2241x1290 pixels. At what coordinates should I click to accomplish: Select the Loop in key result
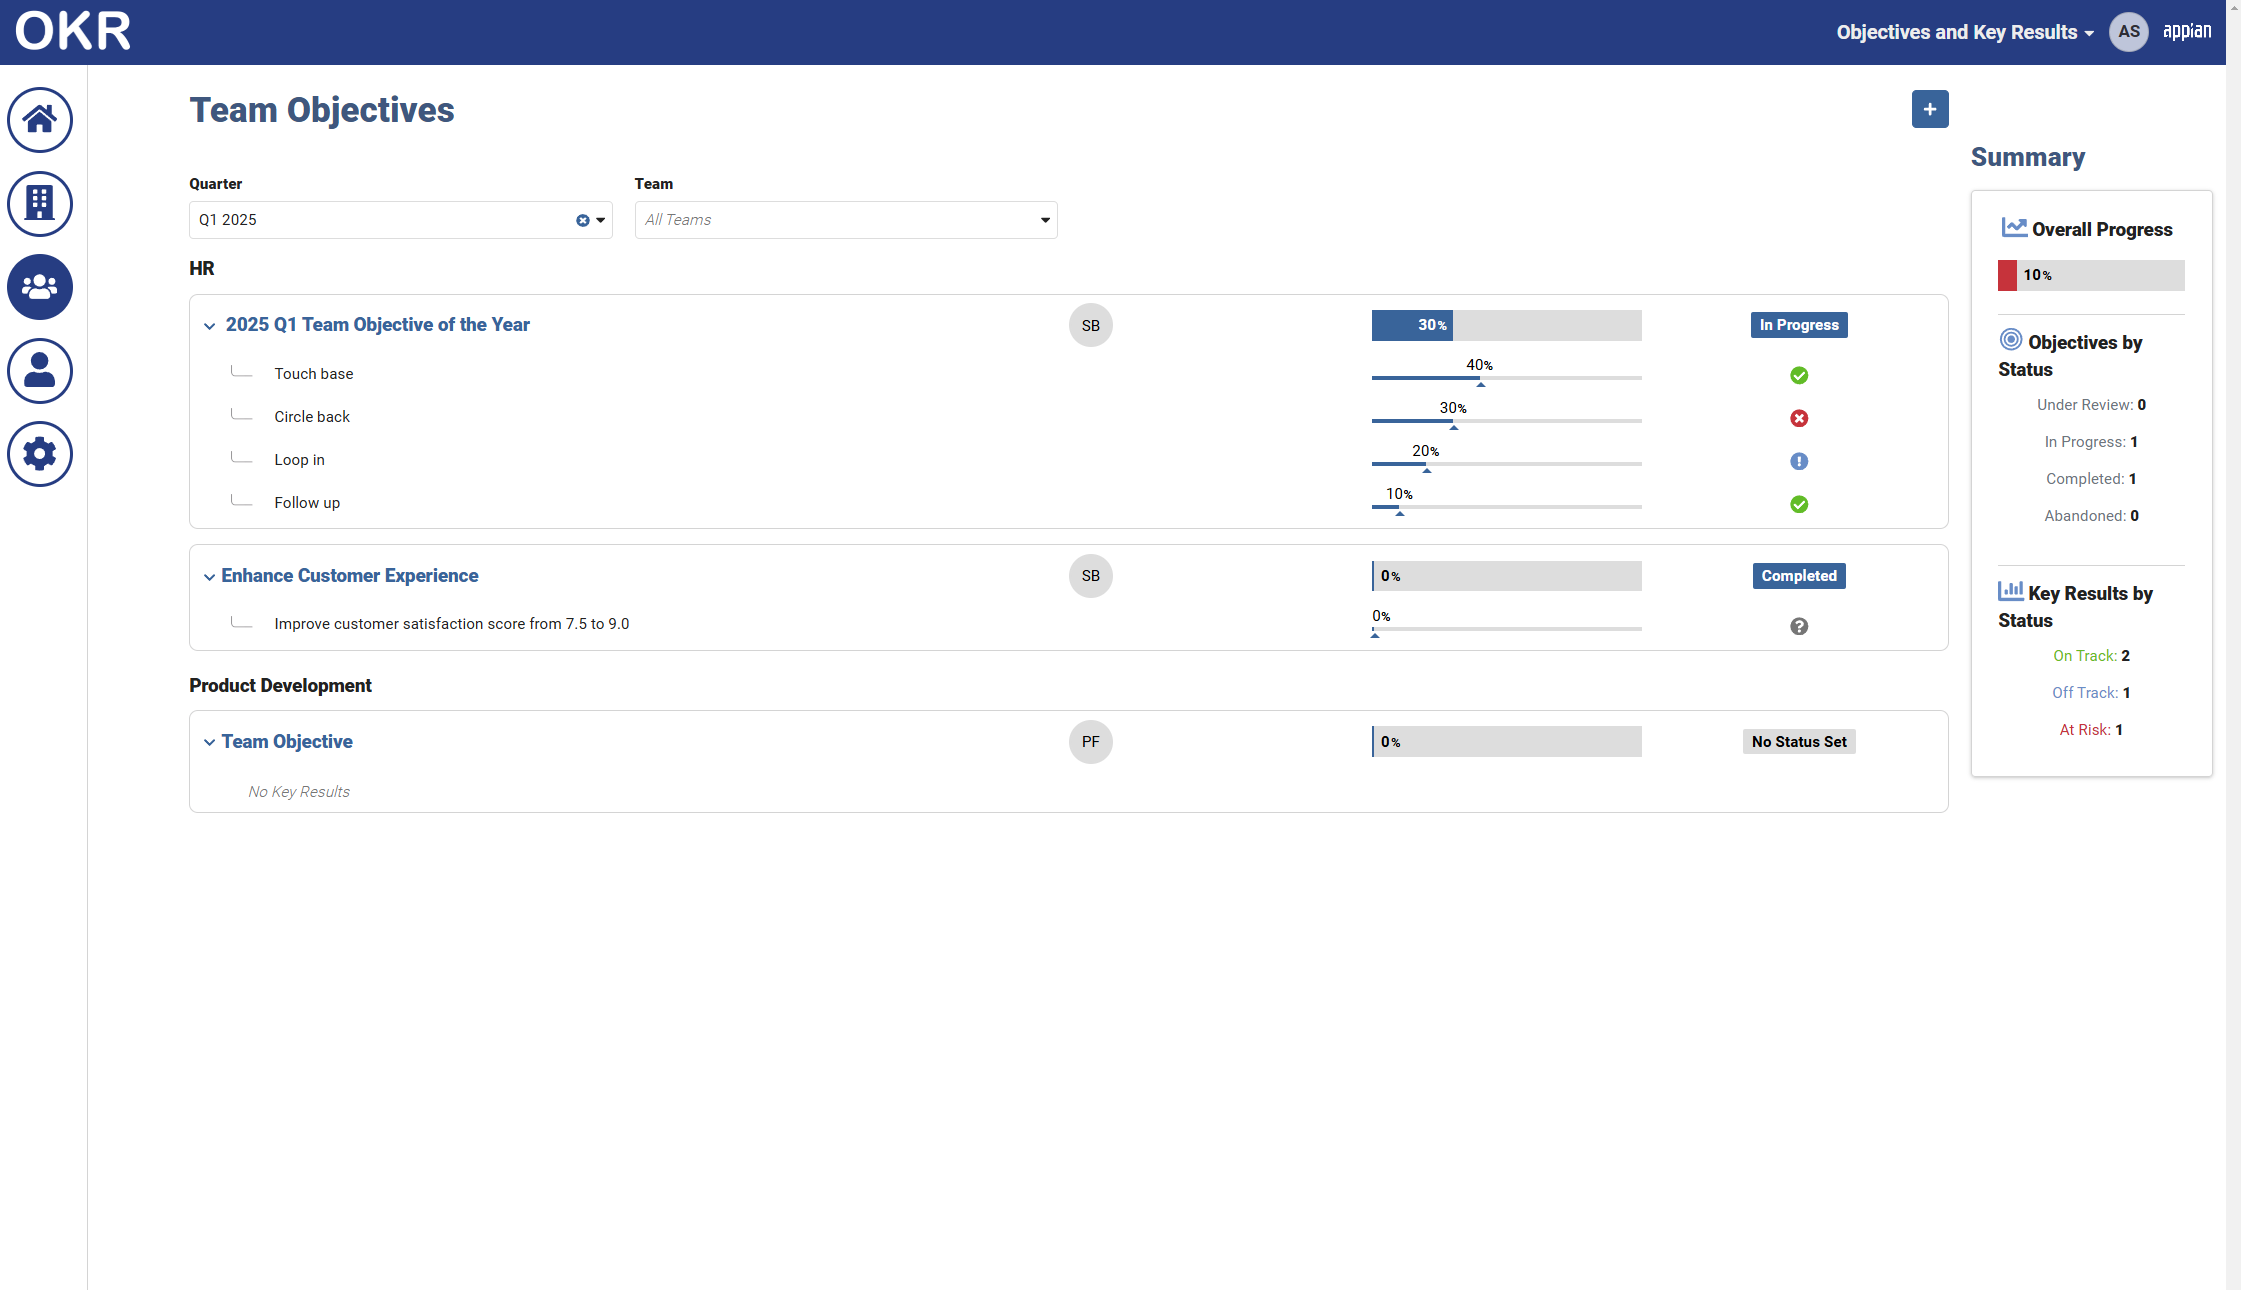pos(300,460)
